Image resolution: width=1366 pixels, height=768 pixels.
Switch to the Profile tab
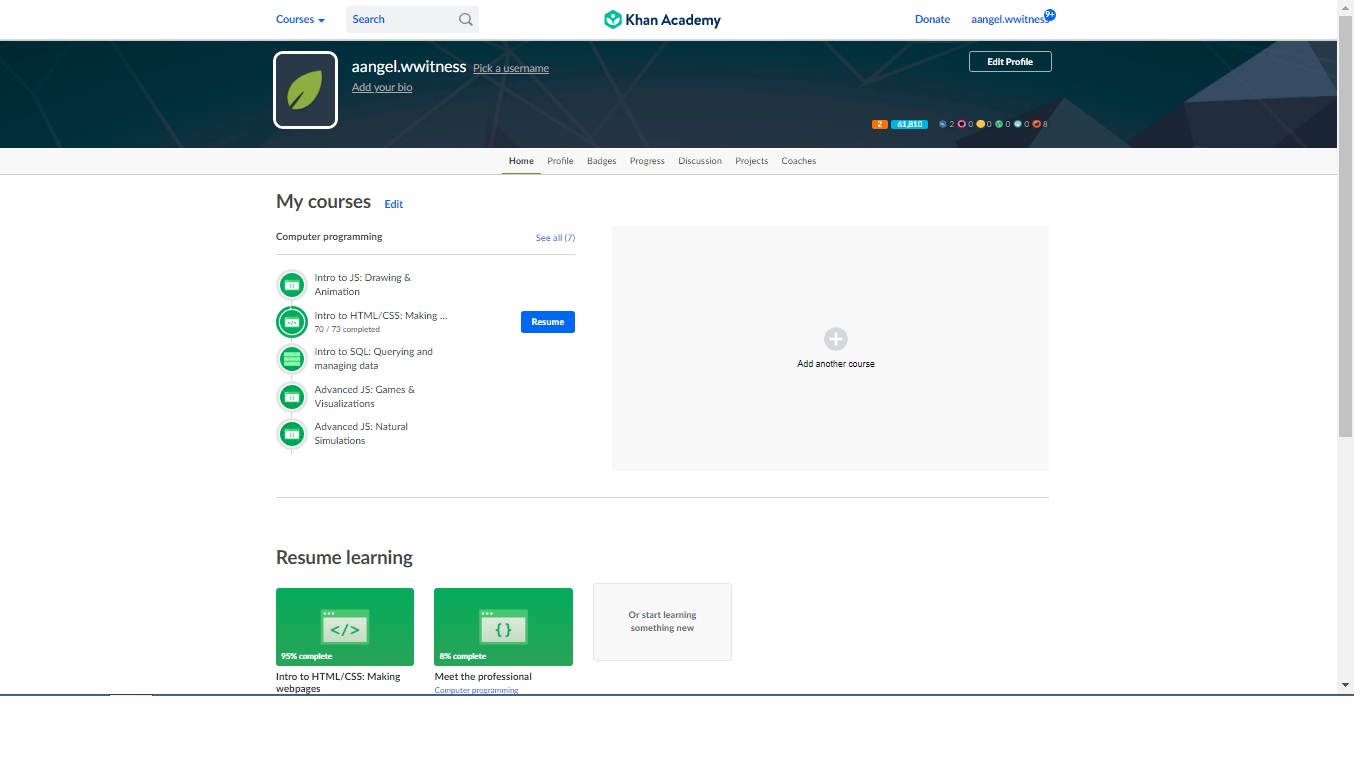click(x=560, y=161)
